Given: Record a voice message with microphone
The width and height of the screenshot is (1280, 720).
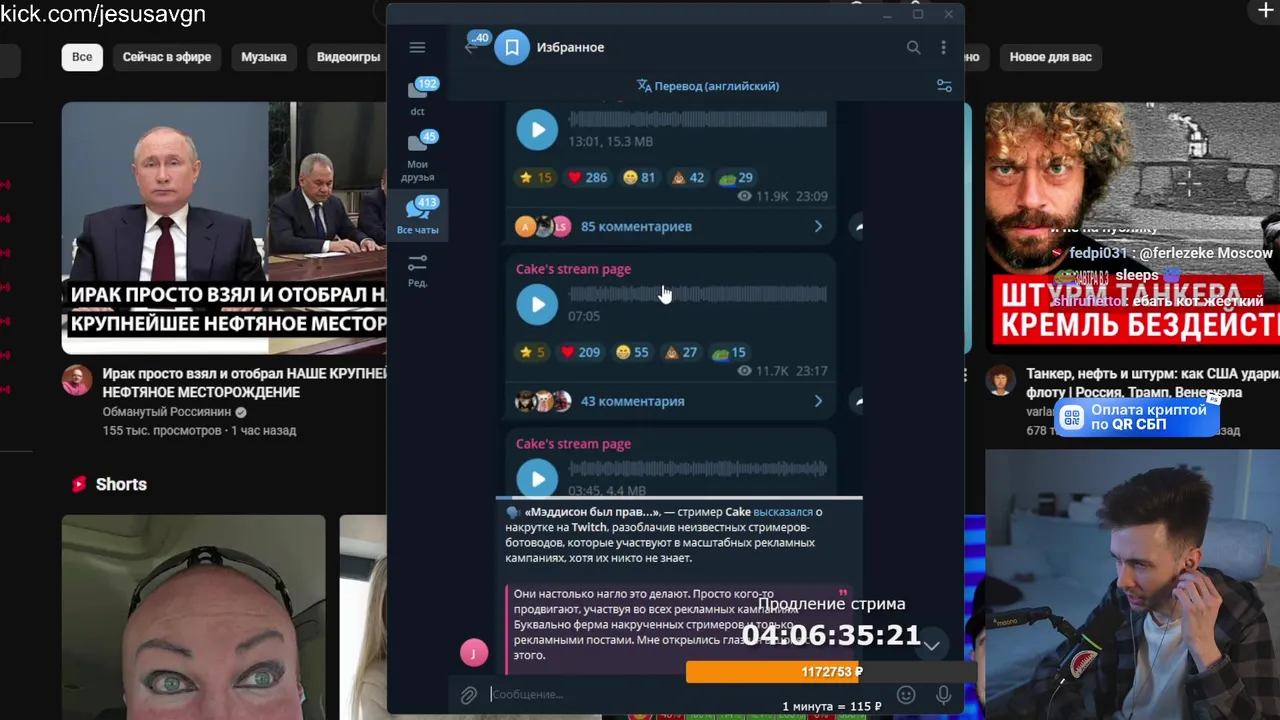Looking at the screenshot, I should [943, 695].
